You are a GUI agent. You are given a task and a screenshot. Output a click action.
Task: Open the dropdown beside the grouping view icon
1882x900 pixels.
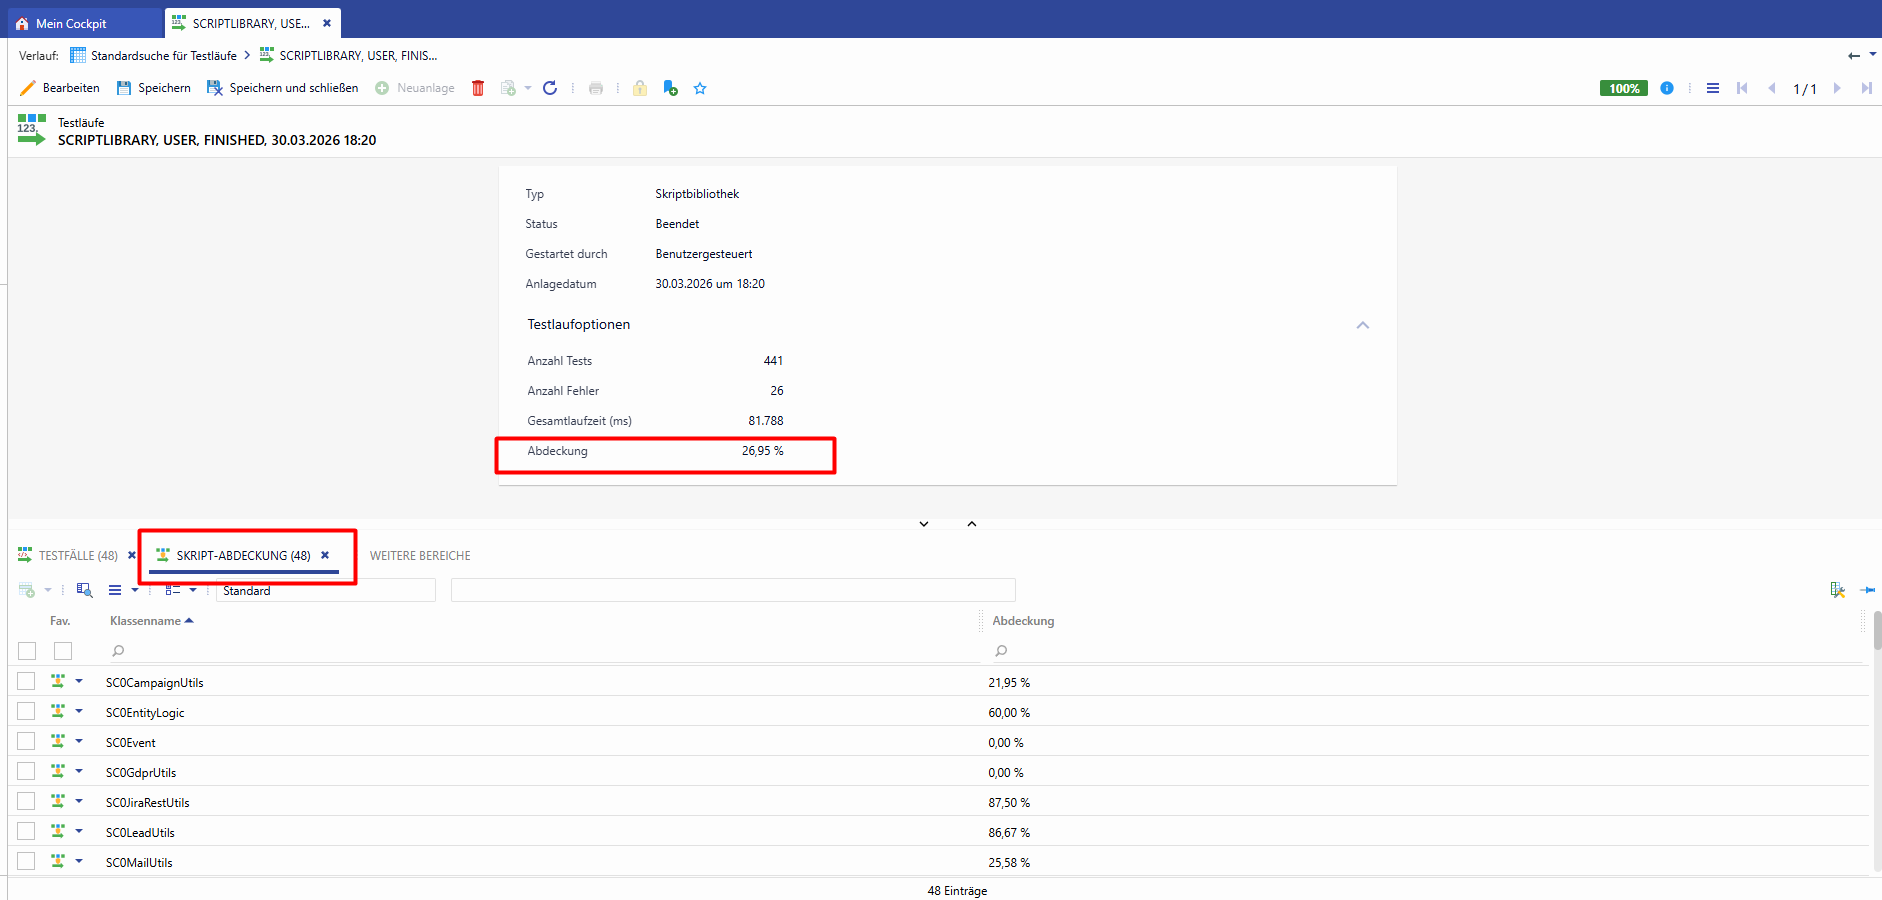[x=193, y=590]
